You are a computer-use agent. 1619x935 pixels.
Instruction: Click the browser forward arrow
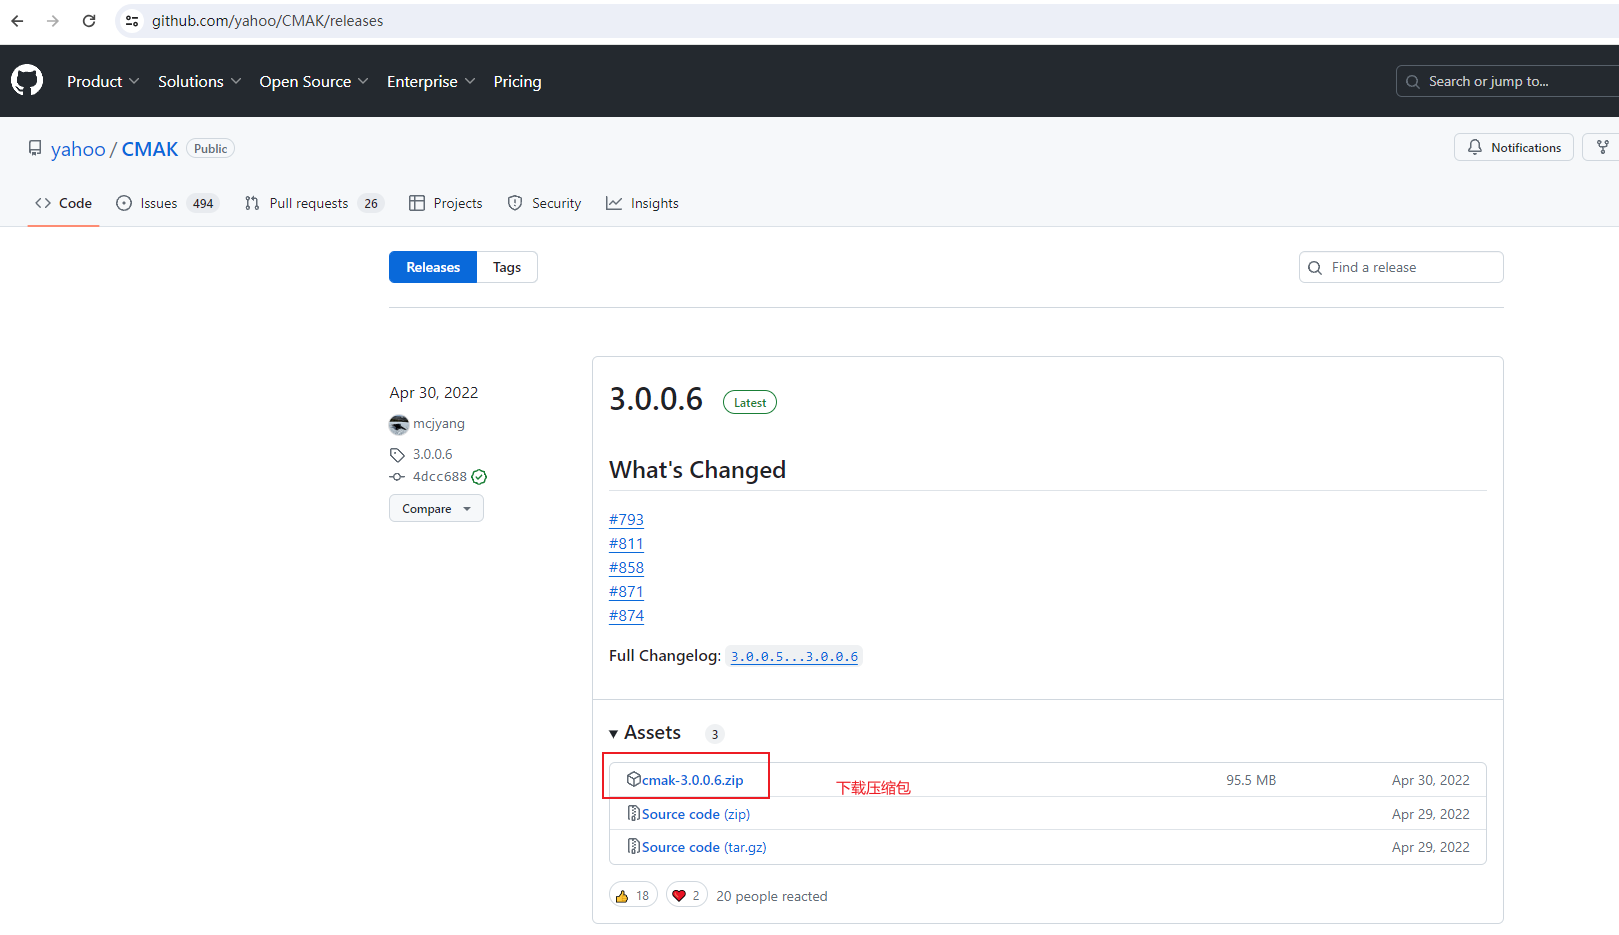tap(53, 21)
